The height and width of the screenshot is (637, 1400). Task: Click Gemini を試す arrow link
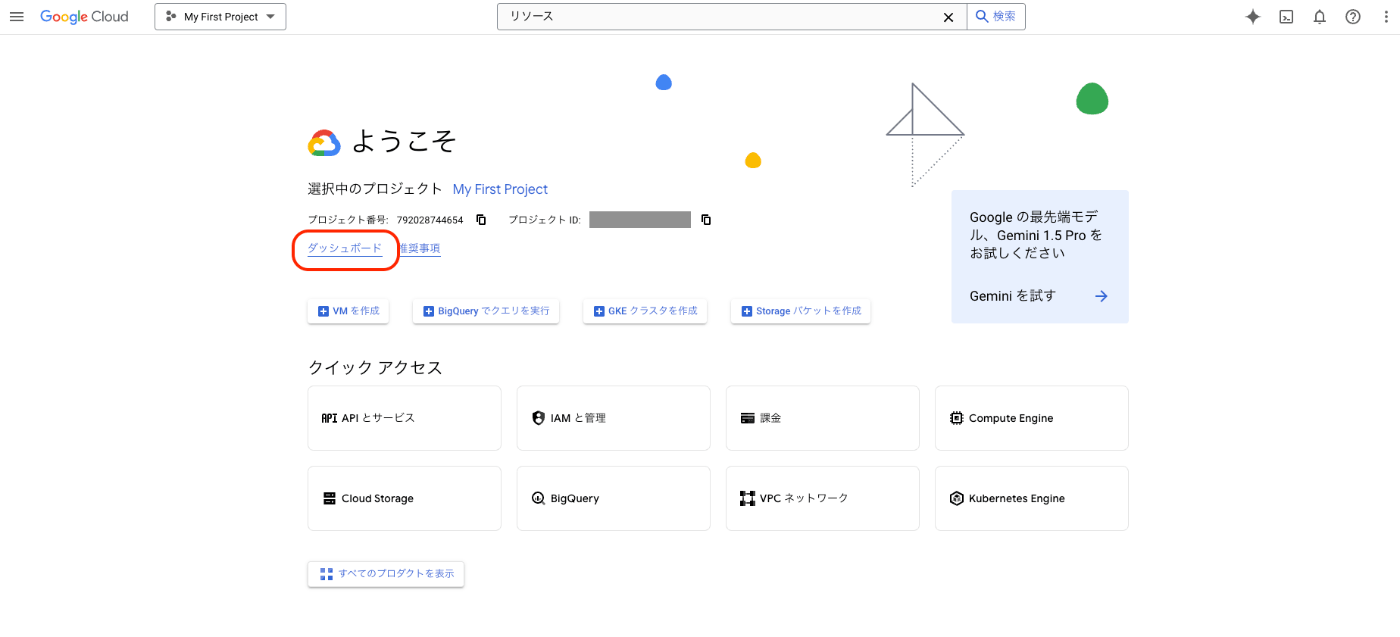[x=1040, y=296]
